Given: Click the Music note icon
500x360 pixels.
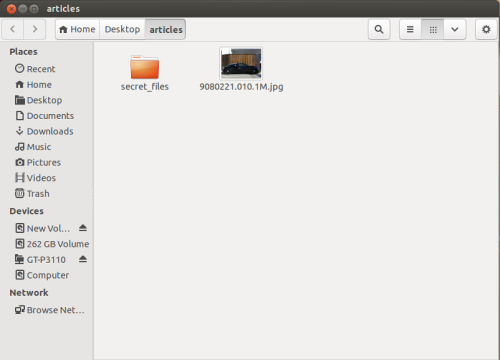Looking at the screenshot, I should click(20, 147).
